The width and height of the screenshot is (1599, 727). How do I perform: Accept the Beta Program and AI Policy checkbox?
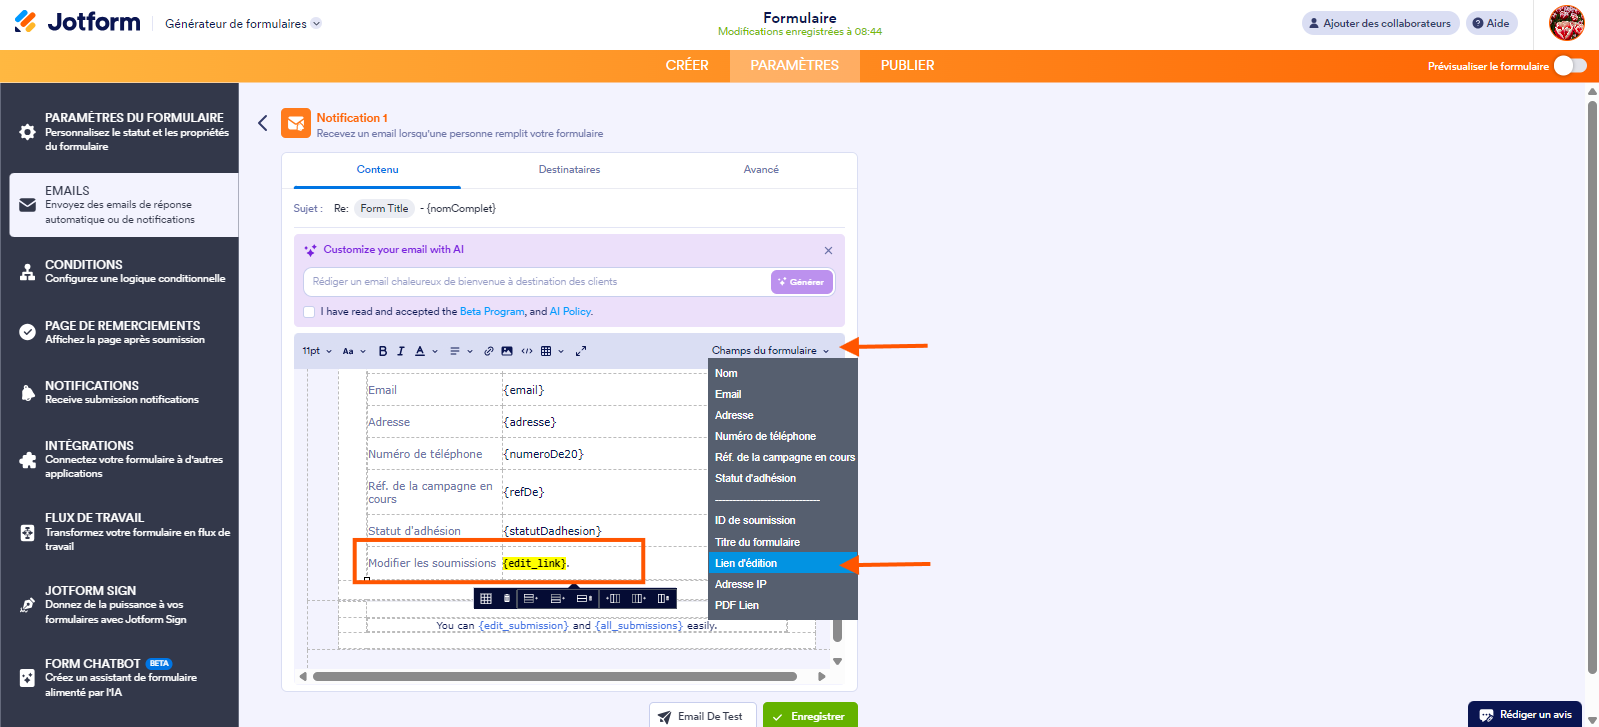pos(309,312)
